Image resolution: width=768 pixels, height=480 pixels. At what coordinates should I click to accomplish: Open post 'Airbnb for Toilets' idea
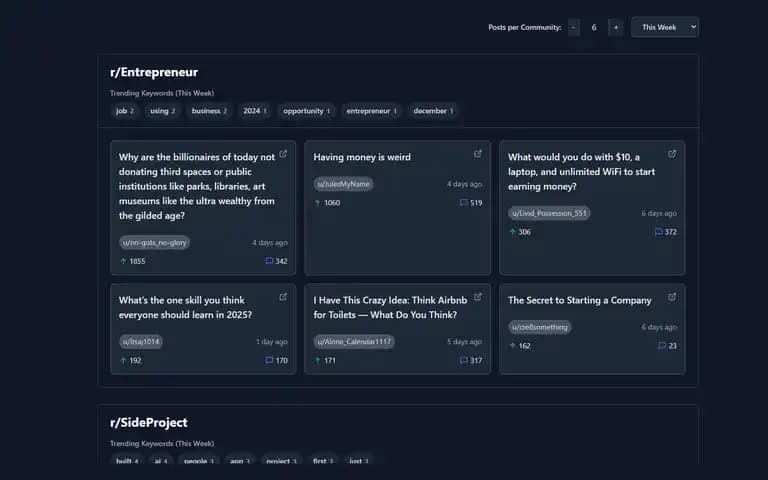coord(390,308)
